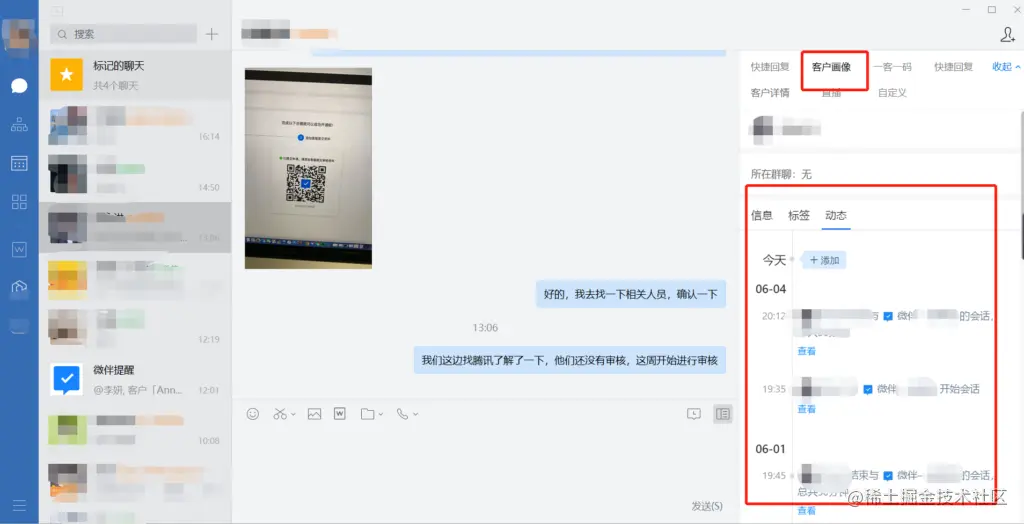Open the chat timestamped 10:08
The image size is (1024, 524).
[x=135, y=429]
